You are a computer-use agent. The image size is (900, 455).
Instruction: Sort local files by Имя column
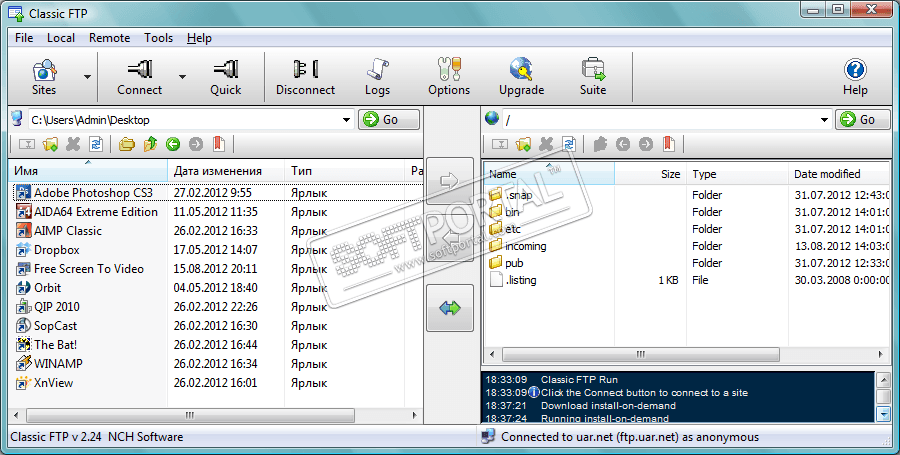click(88, 170)
